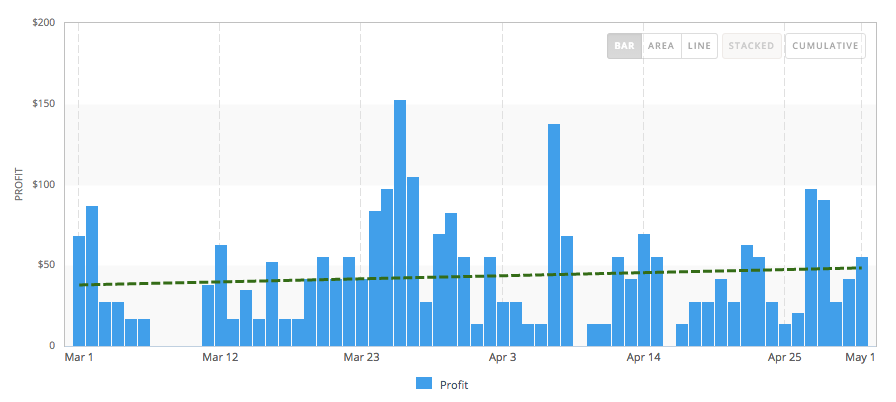The height and width of the screenshot is (402, 896).
Task: Click the $100 y-axis label
Action: point(45,184)
